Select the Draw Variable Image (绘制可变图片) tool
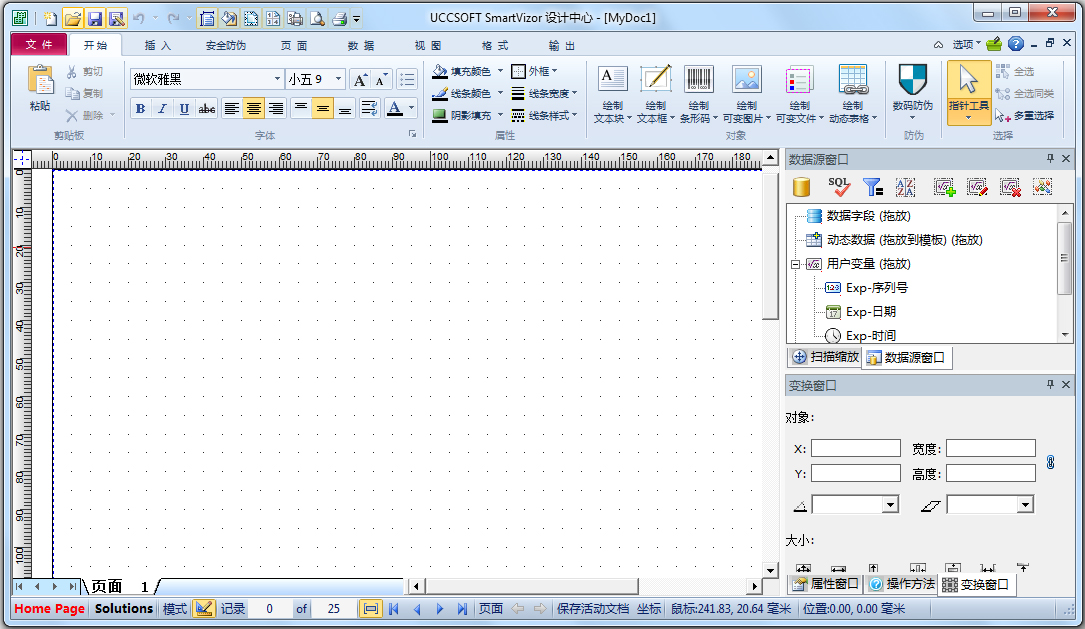The image size is (1085, 629). point(747,95)
